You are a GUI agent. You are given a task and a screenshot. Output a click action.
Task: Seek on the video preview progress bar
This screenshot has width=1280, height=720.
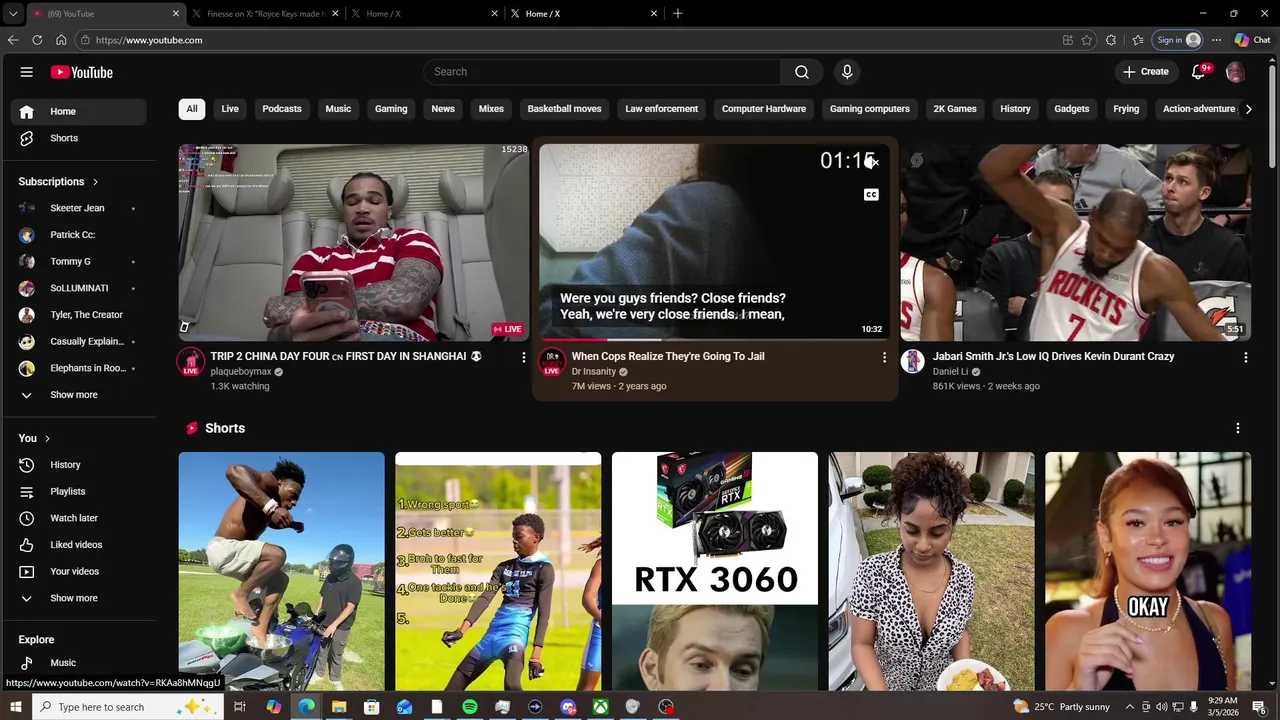pyautogui.click(x=714, y=340)
